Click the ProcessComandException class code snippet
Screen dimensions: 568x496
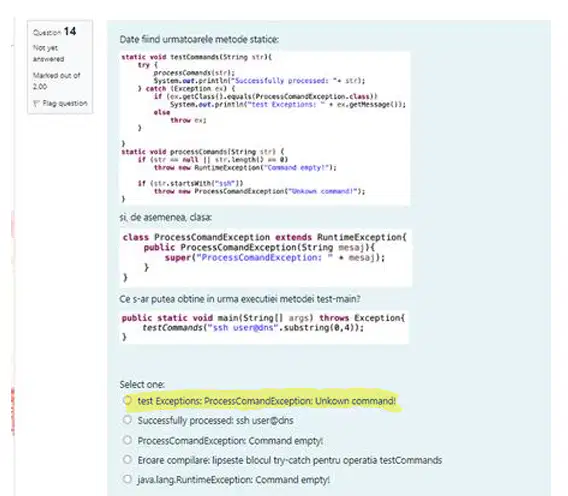pos(266,257)
